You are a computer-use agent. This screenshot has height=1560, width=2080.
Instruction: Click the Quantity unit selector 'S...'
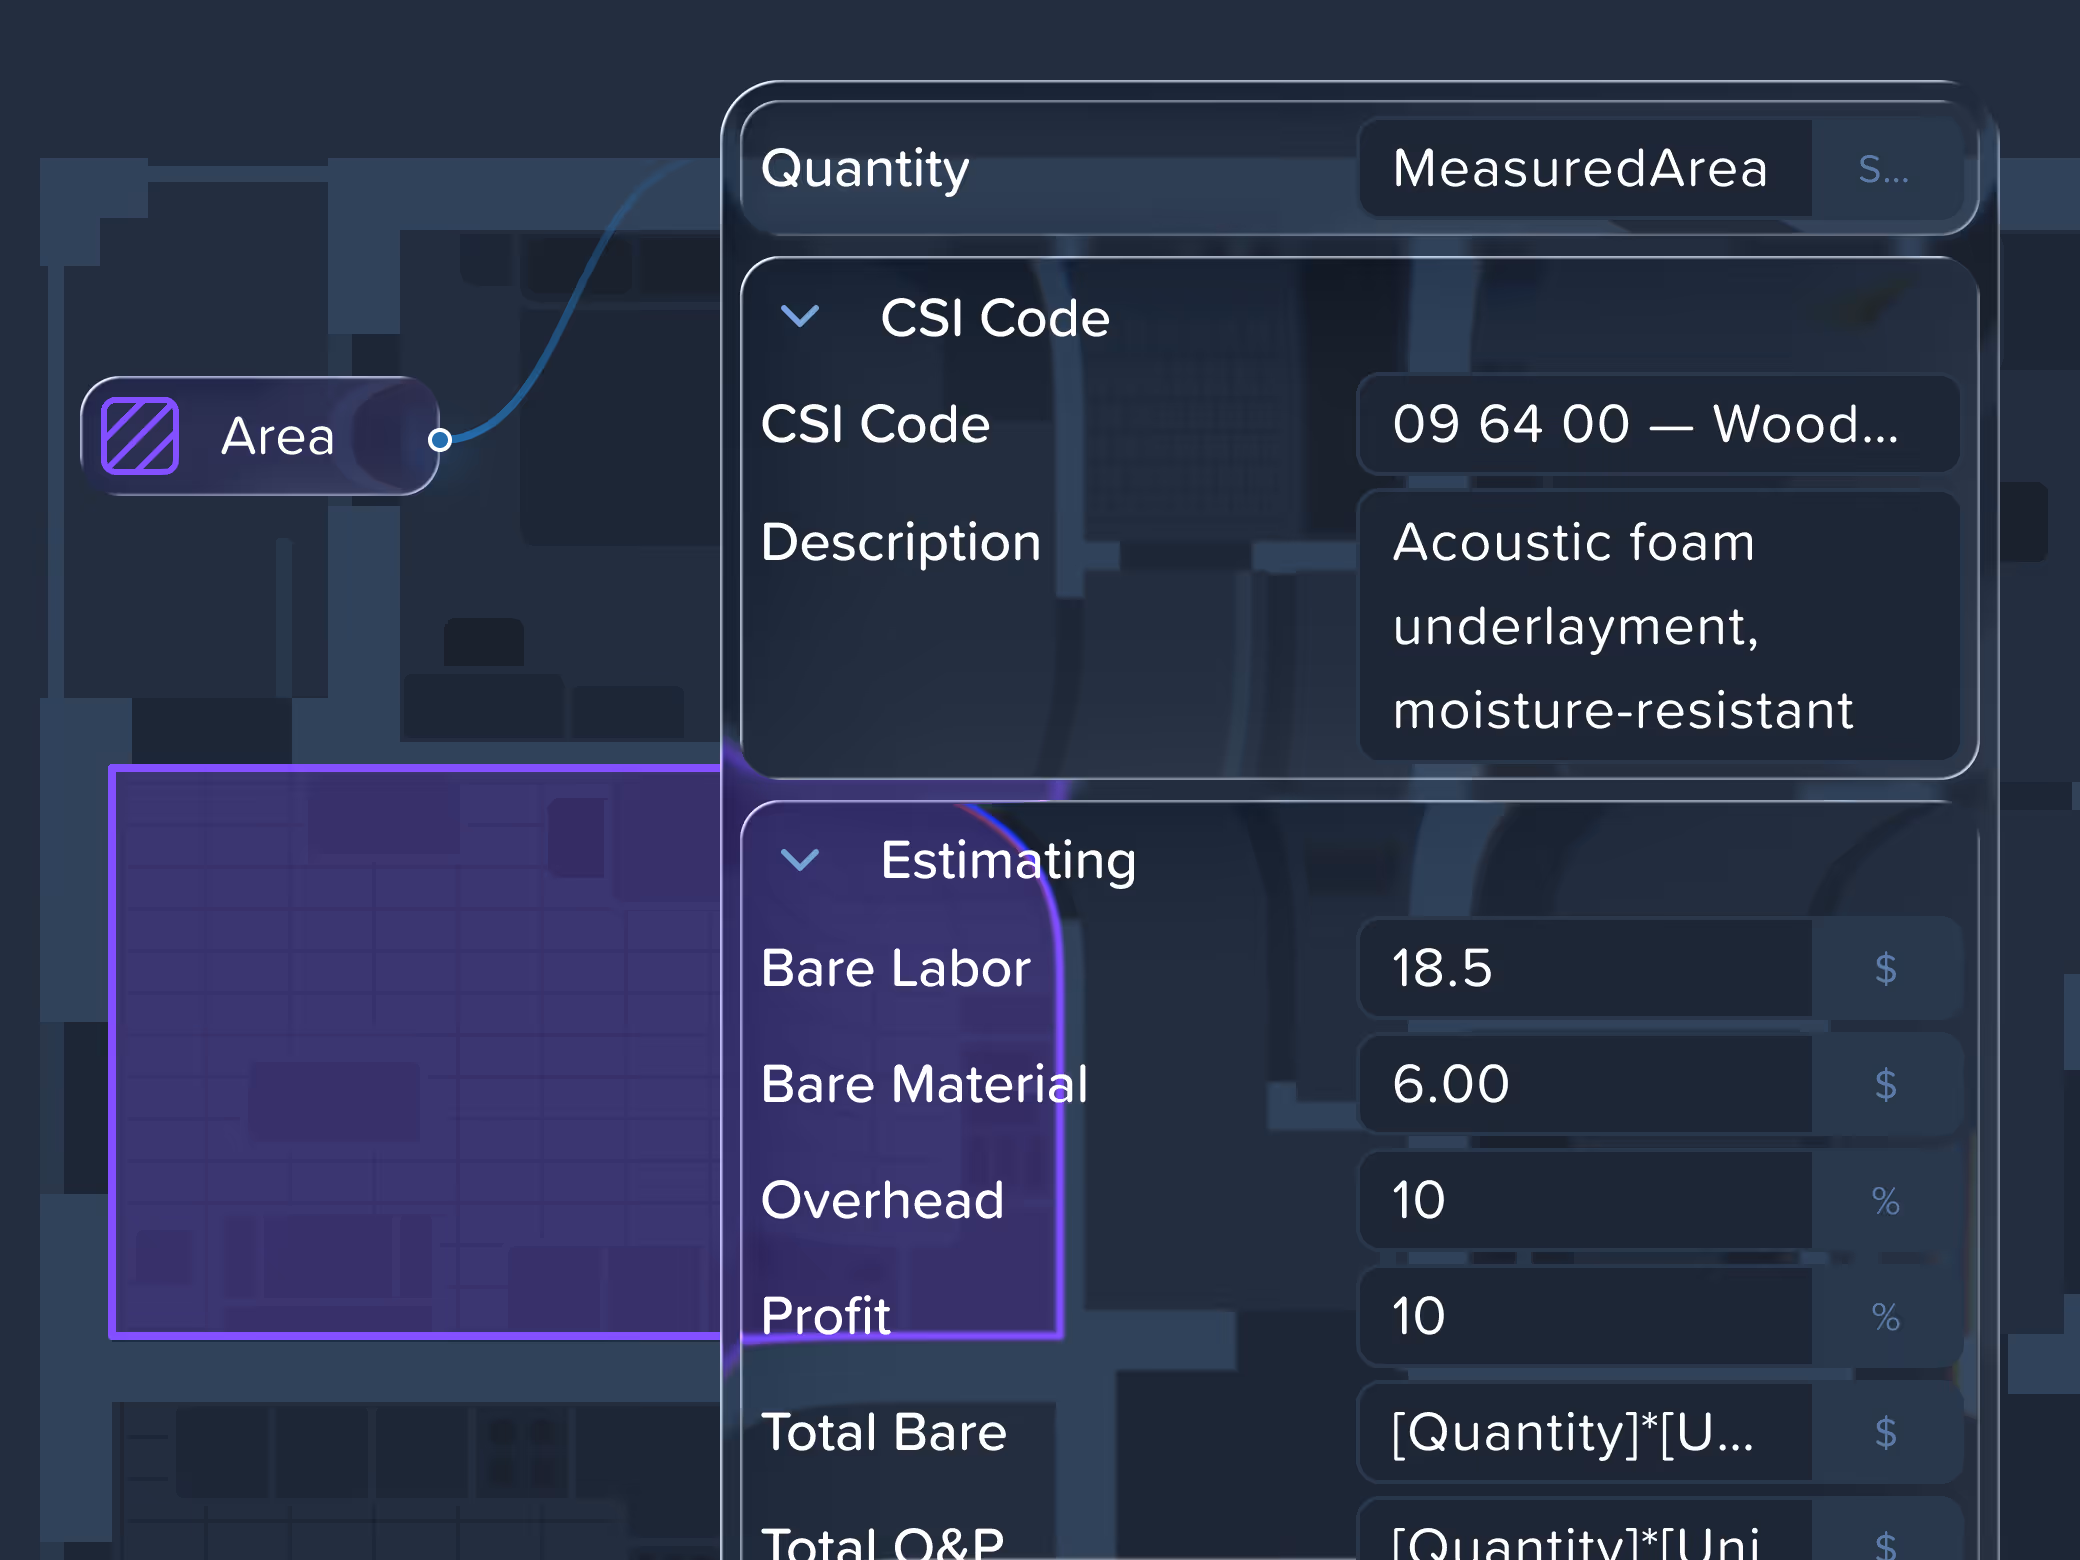(x=1884, y=168)
